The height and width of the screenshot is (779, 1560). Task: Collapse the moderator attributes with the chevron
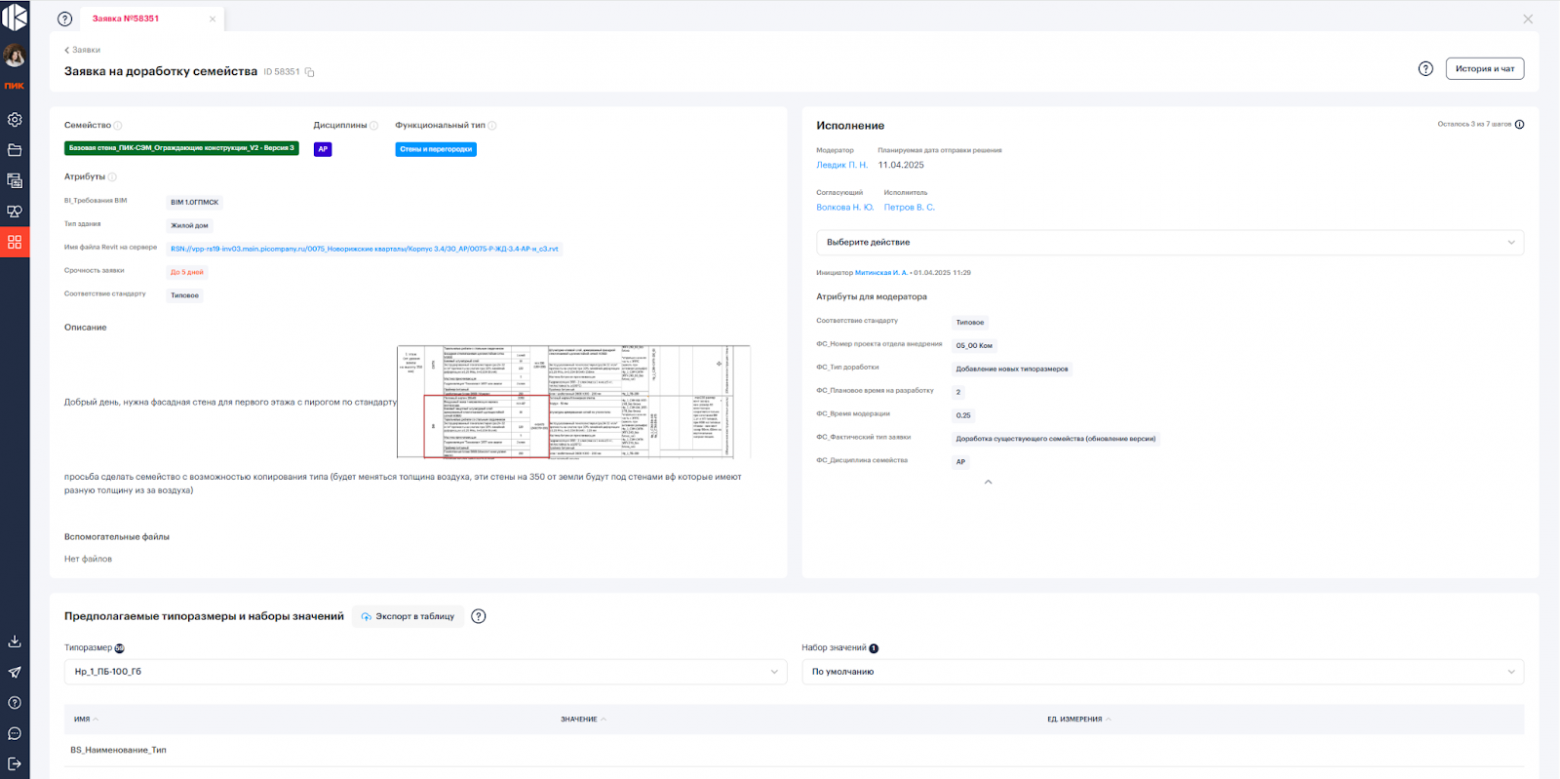tap(988, 482)
